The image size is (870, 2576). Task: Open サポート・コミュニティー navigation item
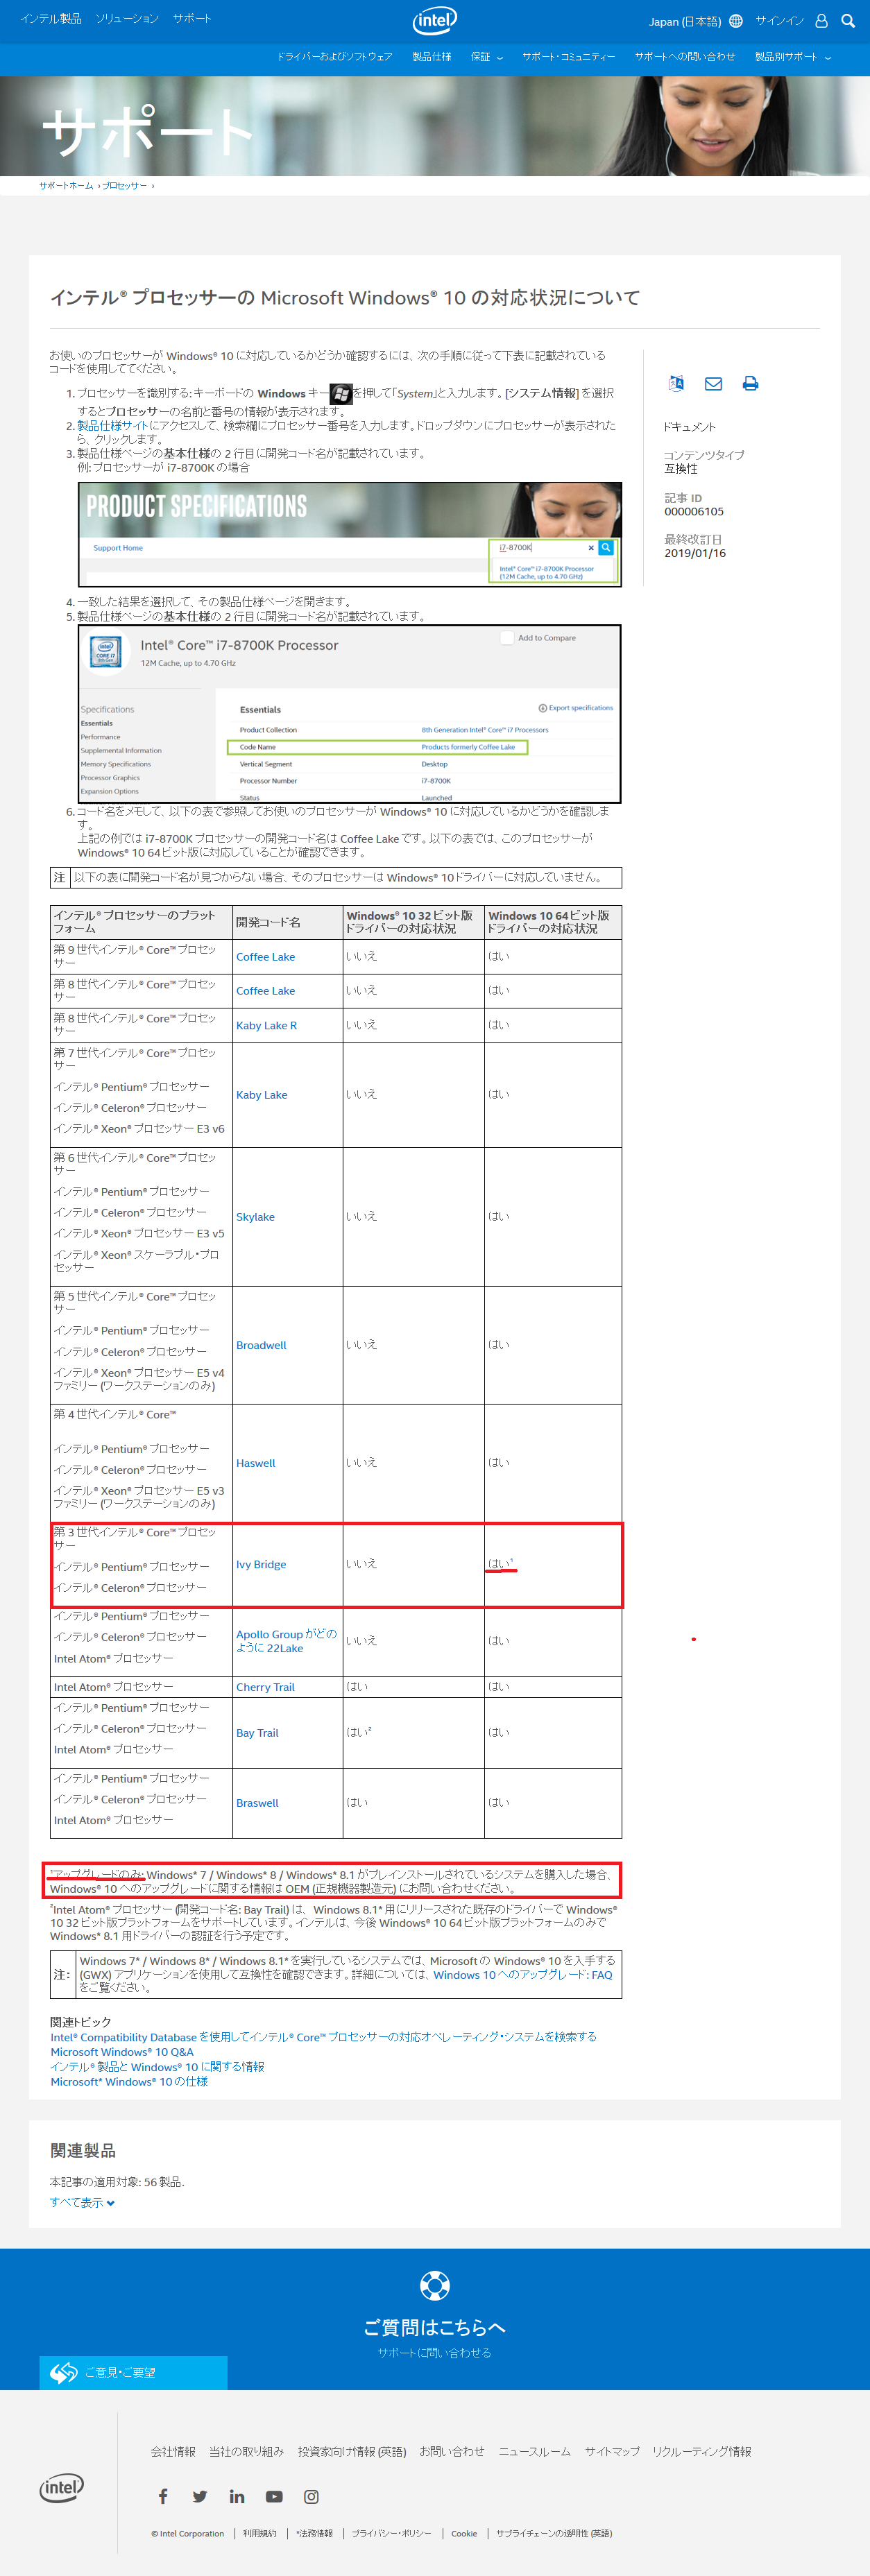568,57
